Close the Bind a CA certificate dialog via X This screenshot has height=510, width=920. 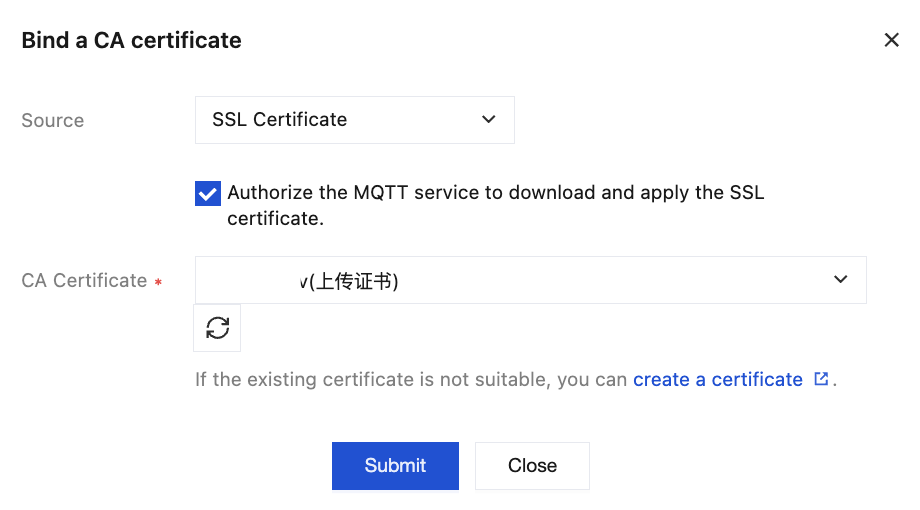click(x=891, y=40)
